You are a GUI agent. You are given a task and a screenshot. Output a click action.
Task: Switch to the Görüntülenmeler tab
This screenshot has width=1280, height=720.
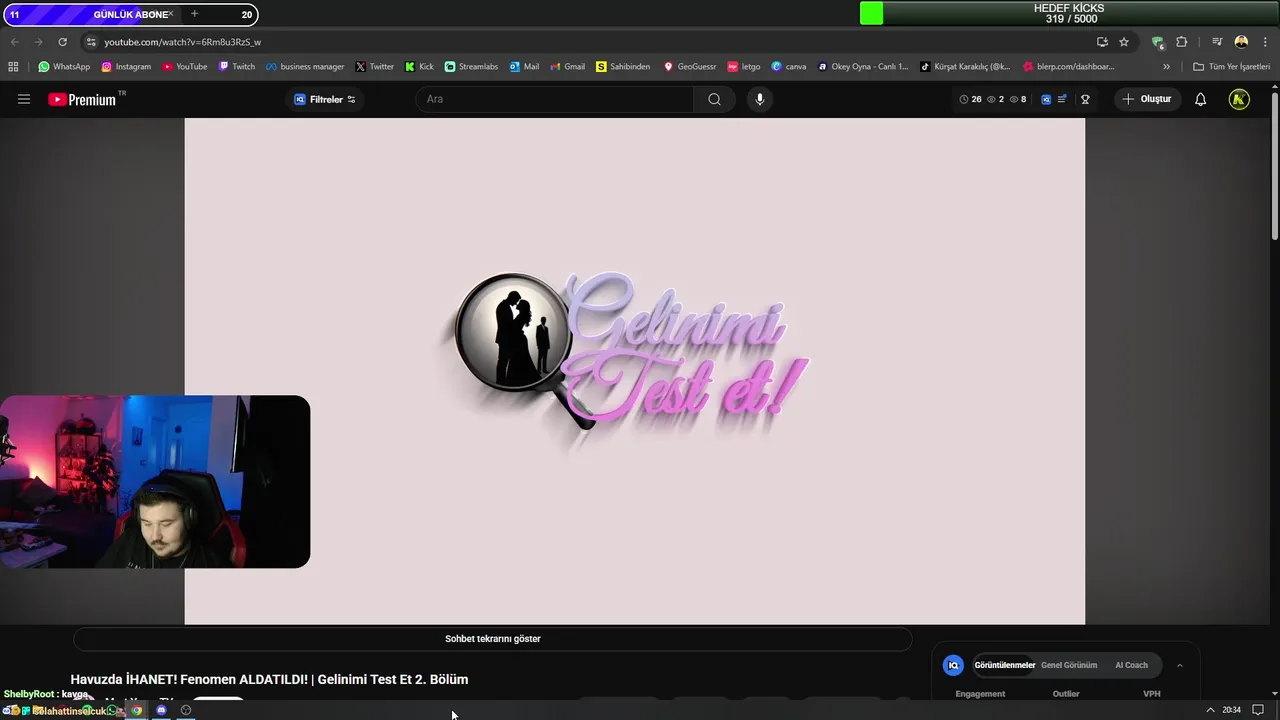[x=1004, y=665]
